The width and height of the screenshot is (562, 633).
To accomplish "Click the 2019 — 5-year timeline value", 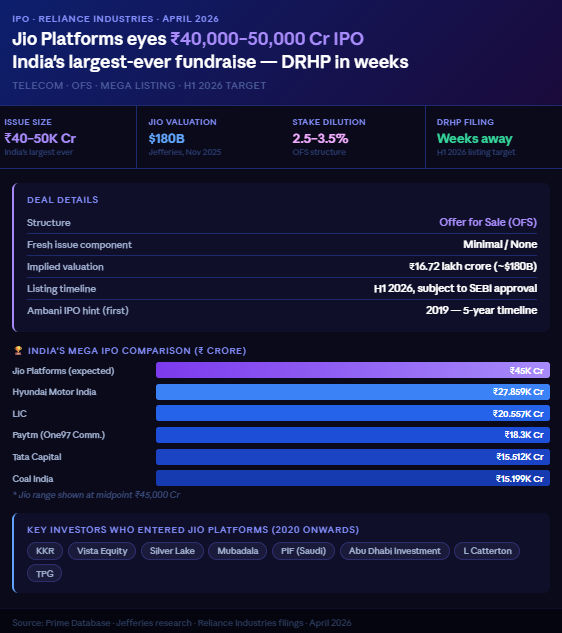I will tap(481, 310).
